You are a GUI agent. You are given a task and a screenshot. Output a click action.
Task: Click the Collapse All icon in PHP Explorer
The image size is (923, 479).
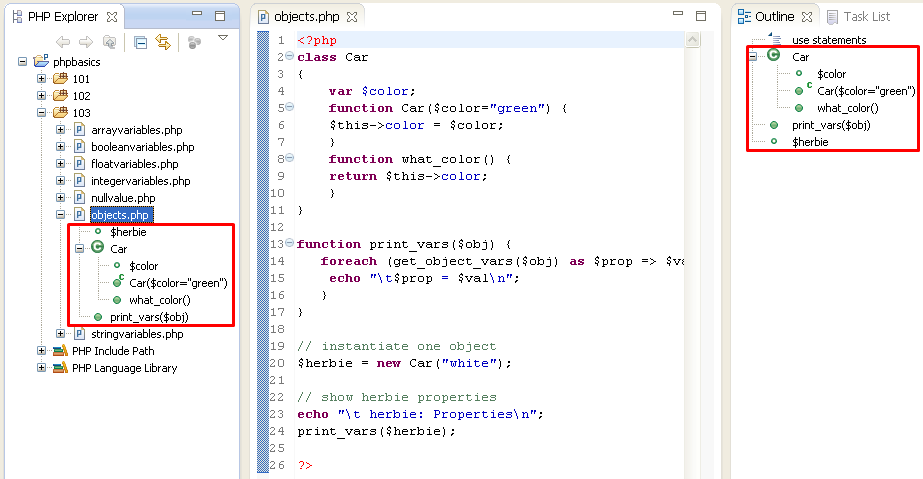[140, 42]
